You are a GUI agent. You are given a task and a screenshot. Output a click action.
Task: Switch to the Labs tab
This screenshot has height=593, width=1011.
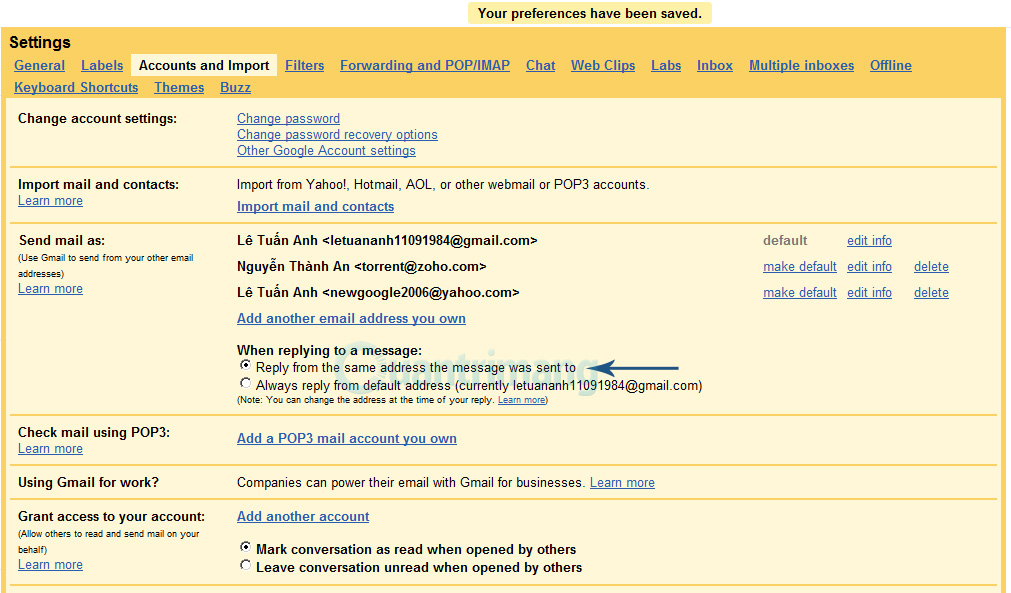click(x=665, y=65)
